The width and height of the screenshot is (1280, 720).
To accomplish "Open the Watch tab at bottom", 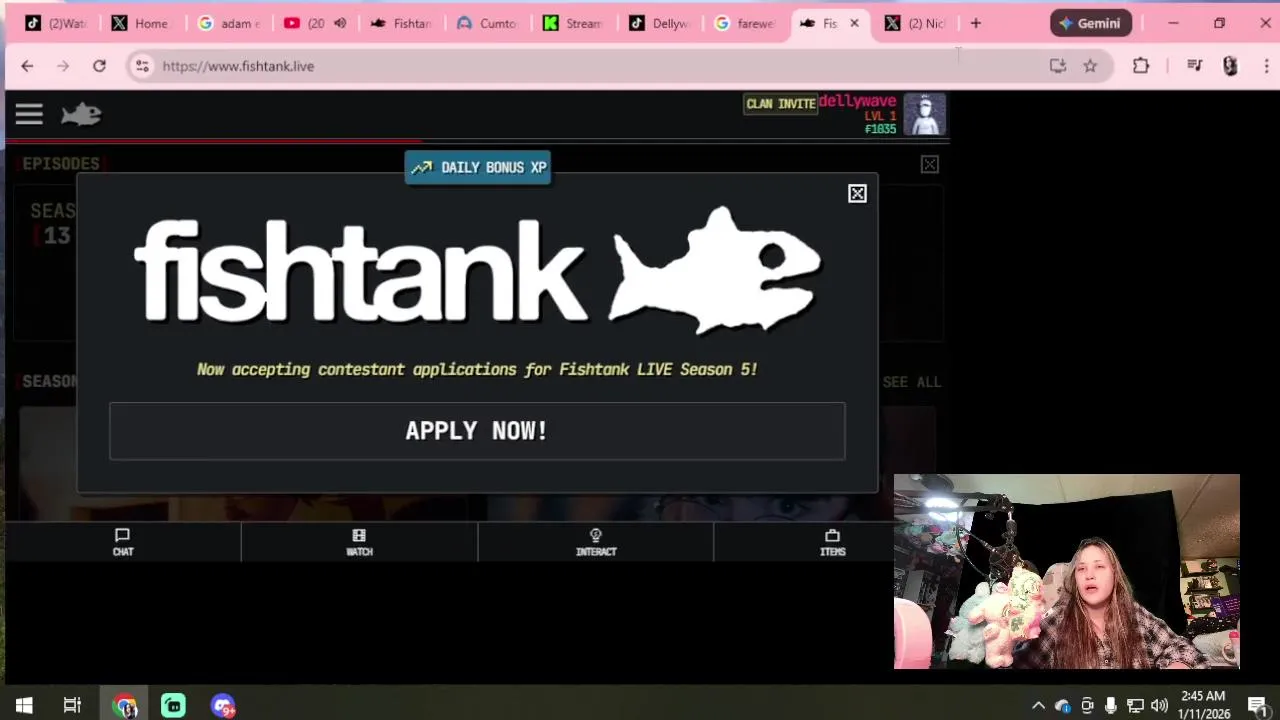I will [x=359, y=542].
